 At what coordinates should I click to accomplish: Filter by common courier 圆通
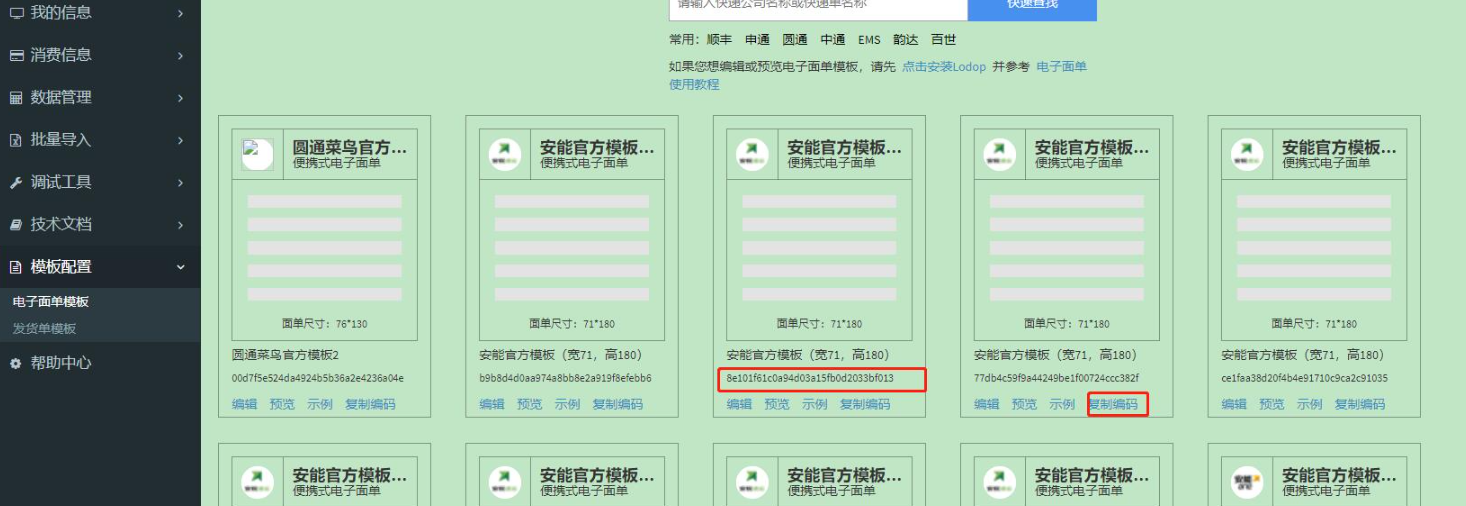click(x=795, y=40)
